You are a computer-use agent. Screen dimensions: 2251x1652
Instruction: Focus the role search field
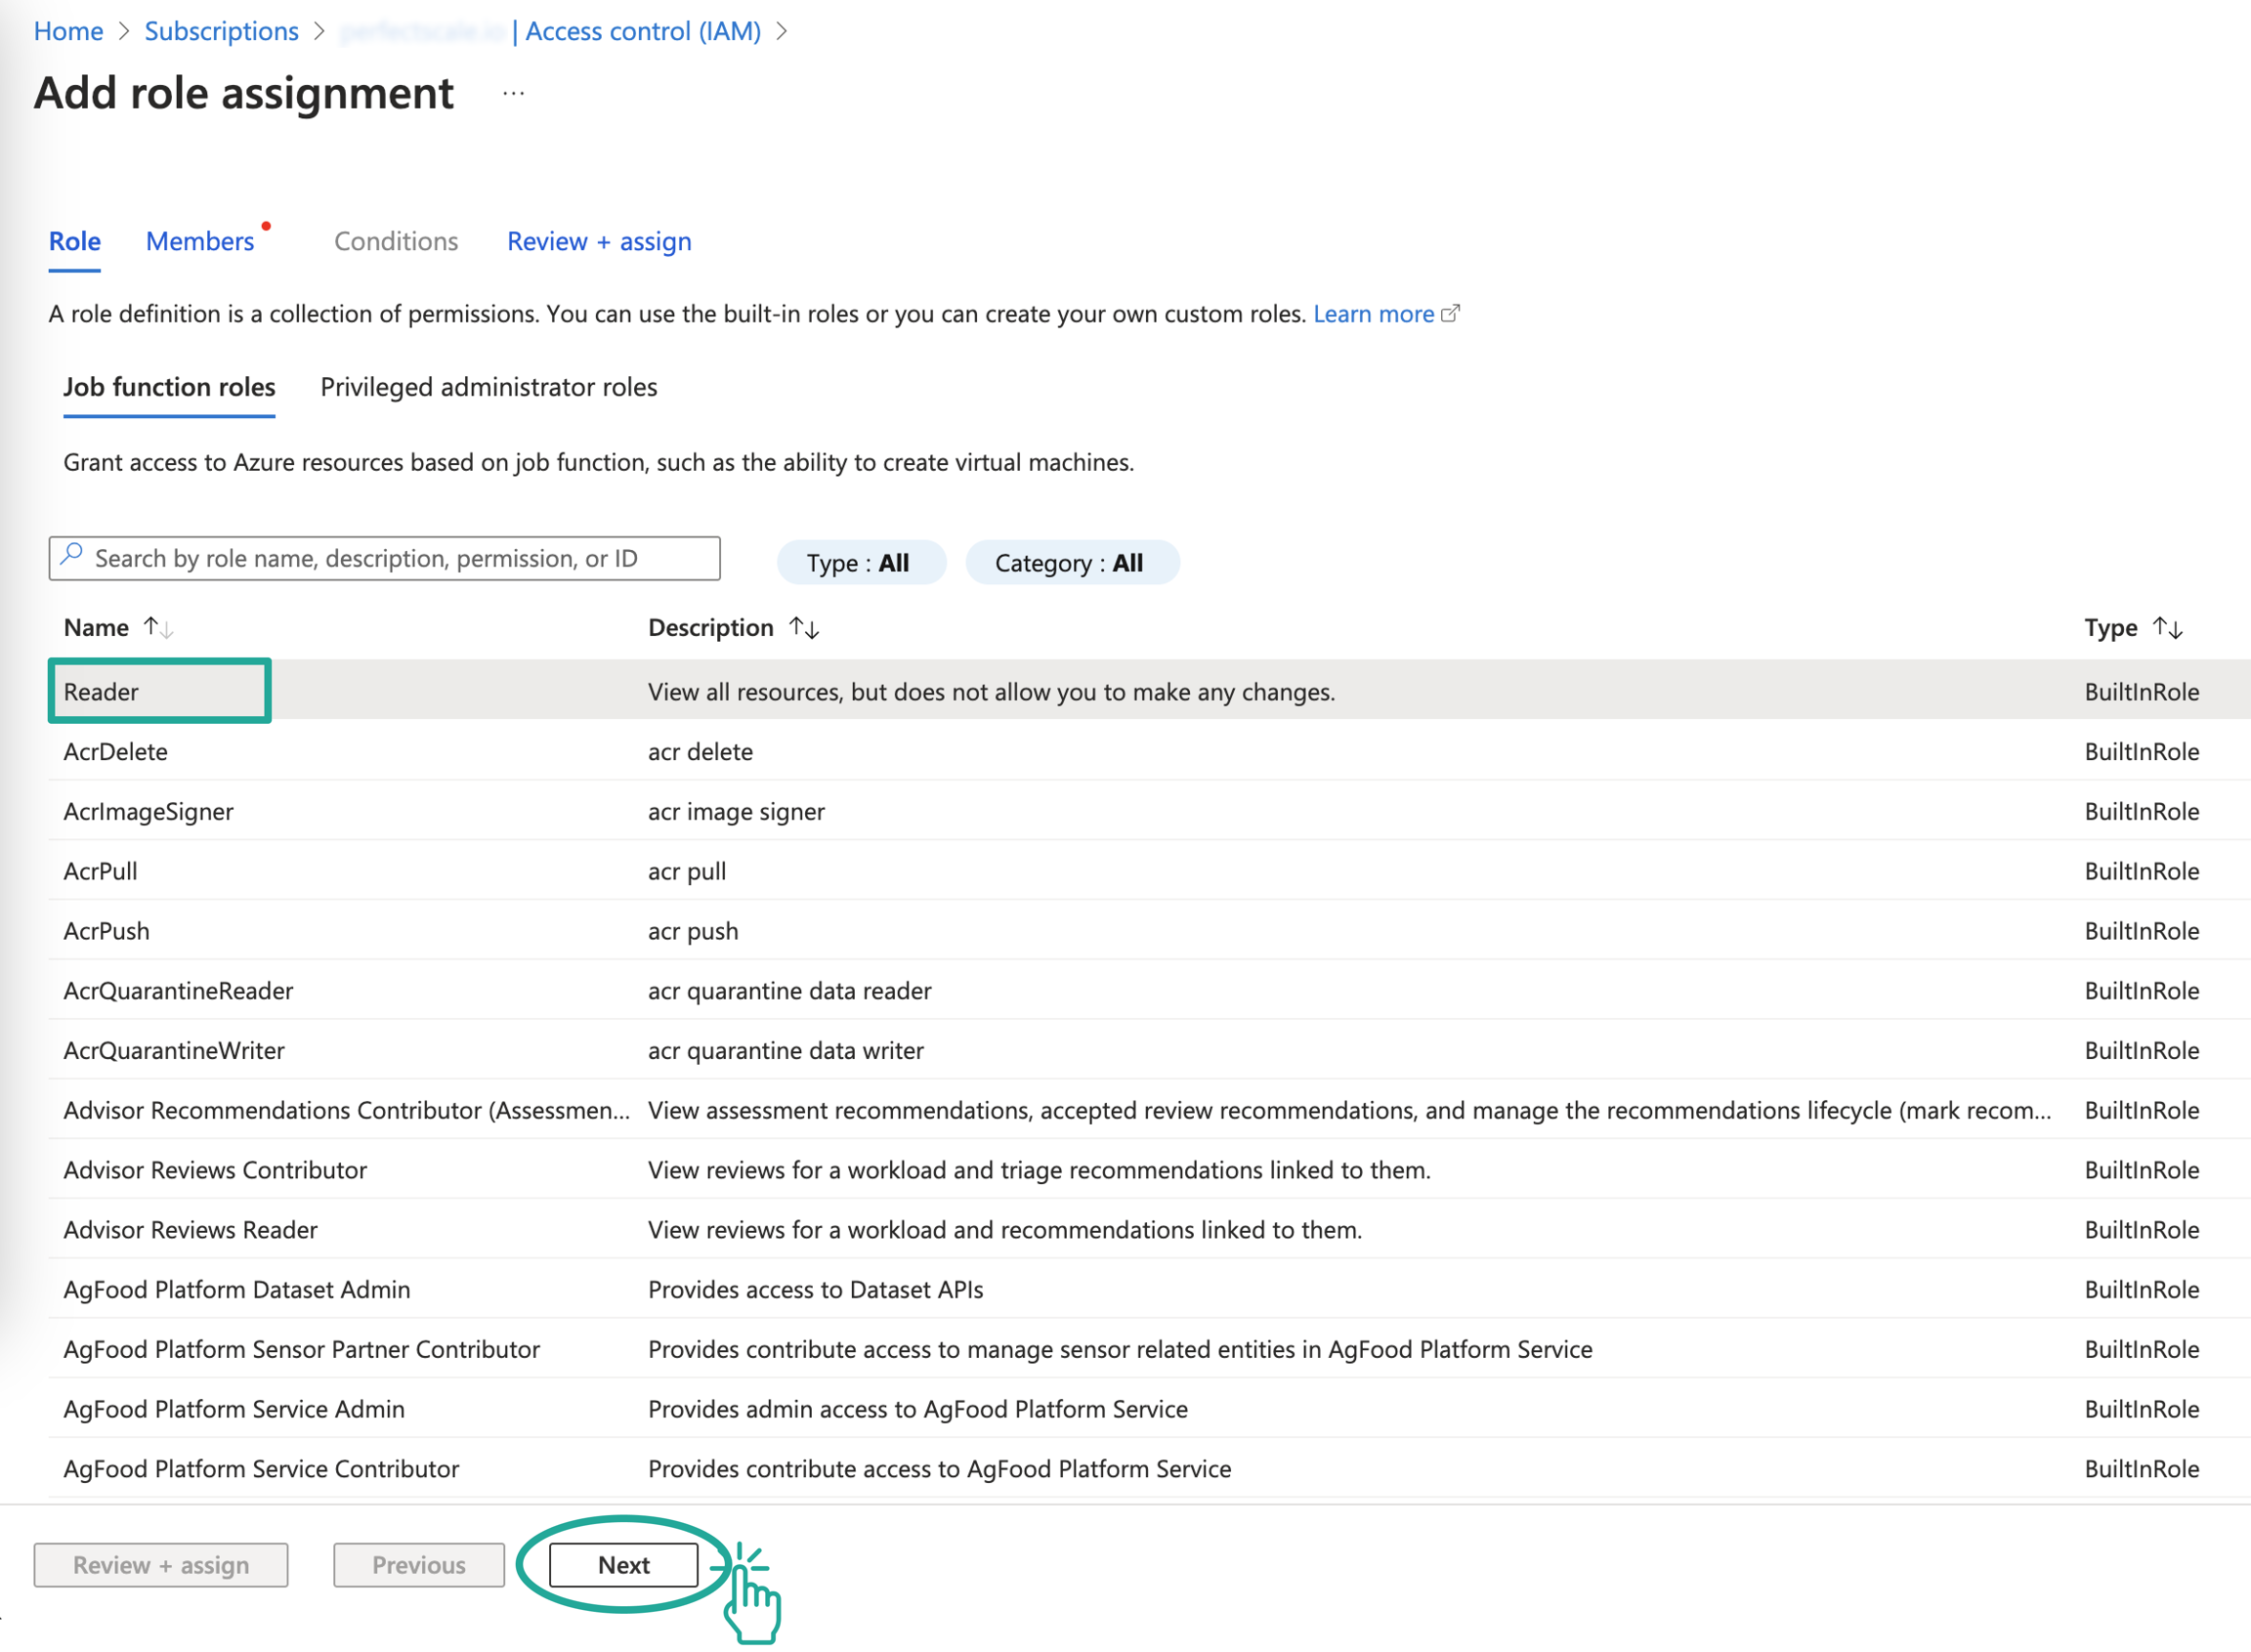pyautogui.click(x=400, y=558)
